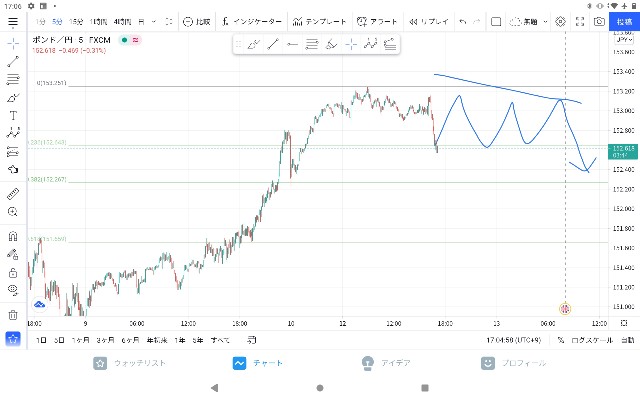This screenshot has height=400, width=640.
Task: Click the ポンド／円 symbol title
Action: click(54, 40)
